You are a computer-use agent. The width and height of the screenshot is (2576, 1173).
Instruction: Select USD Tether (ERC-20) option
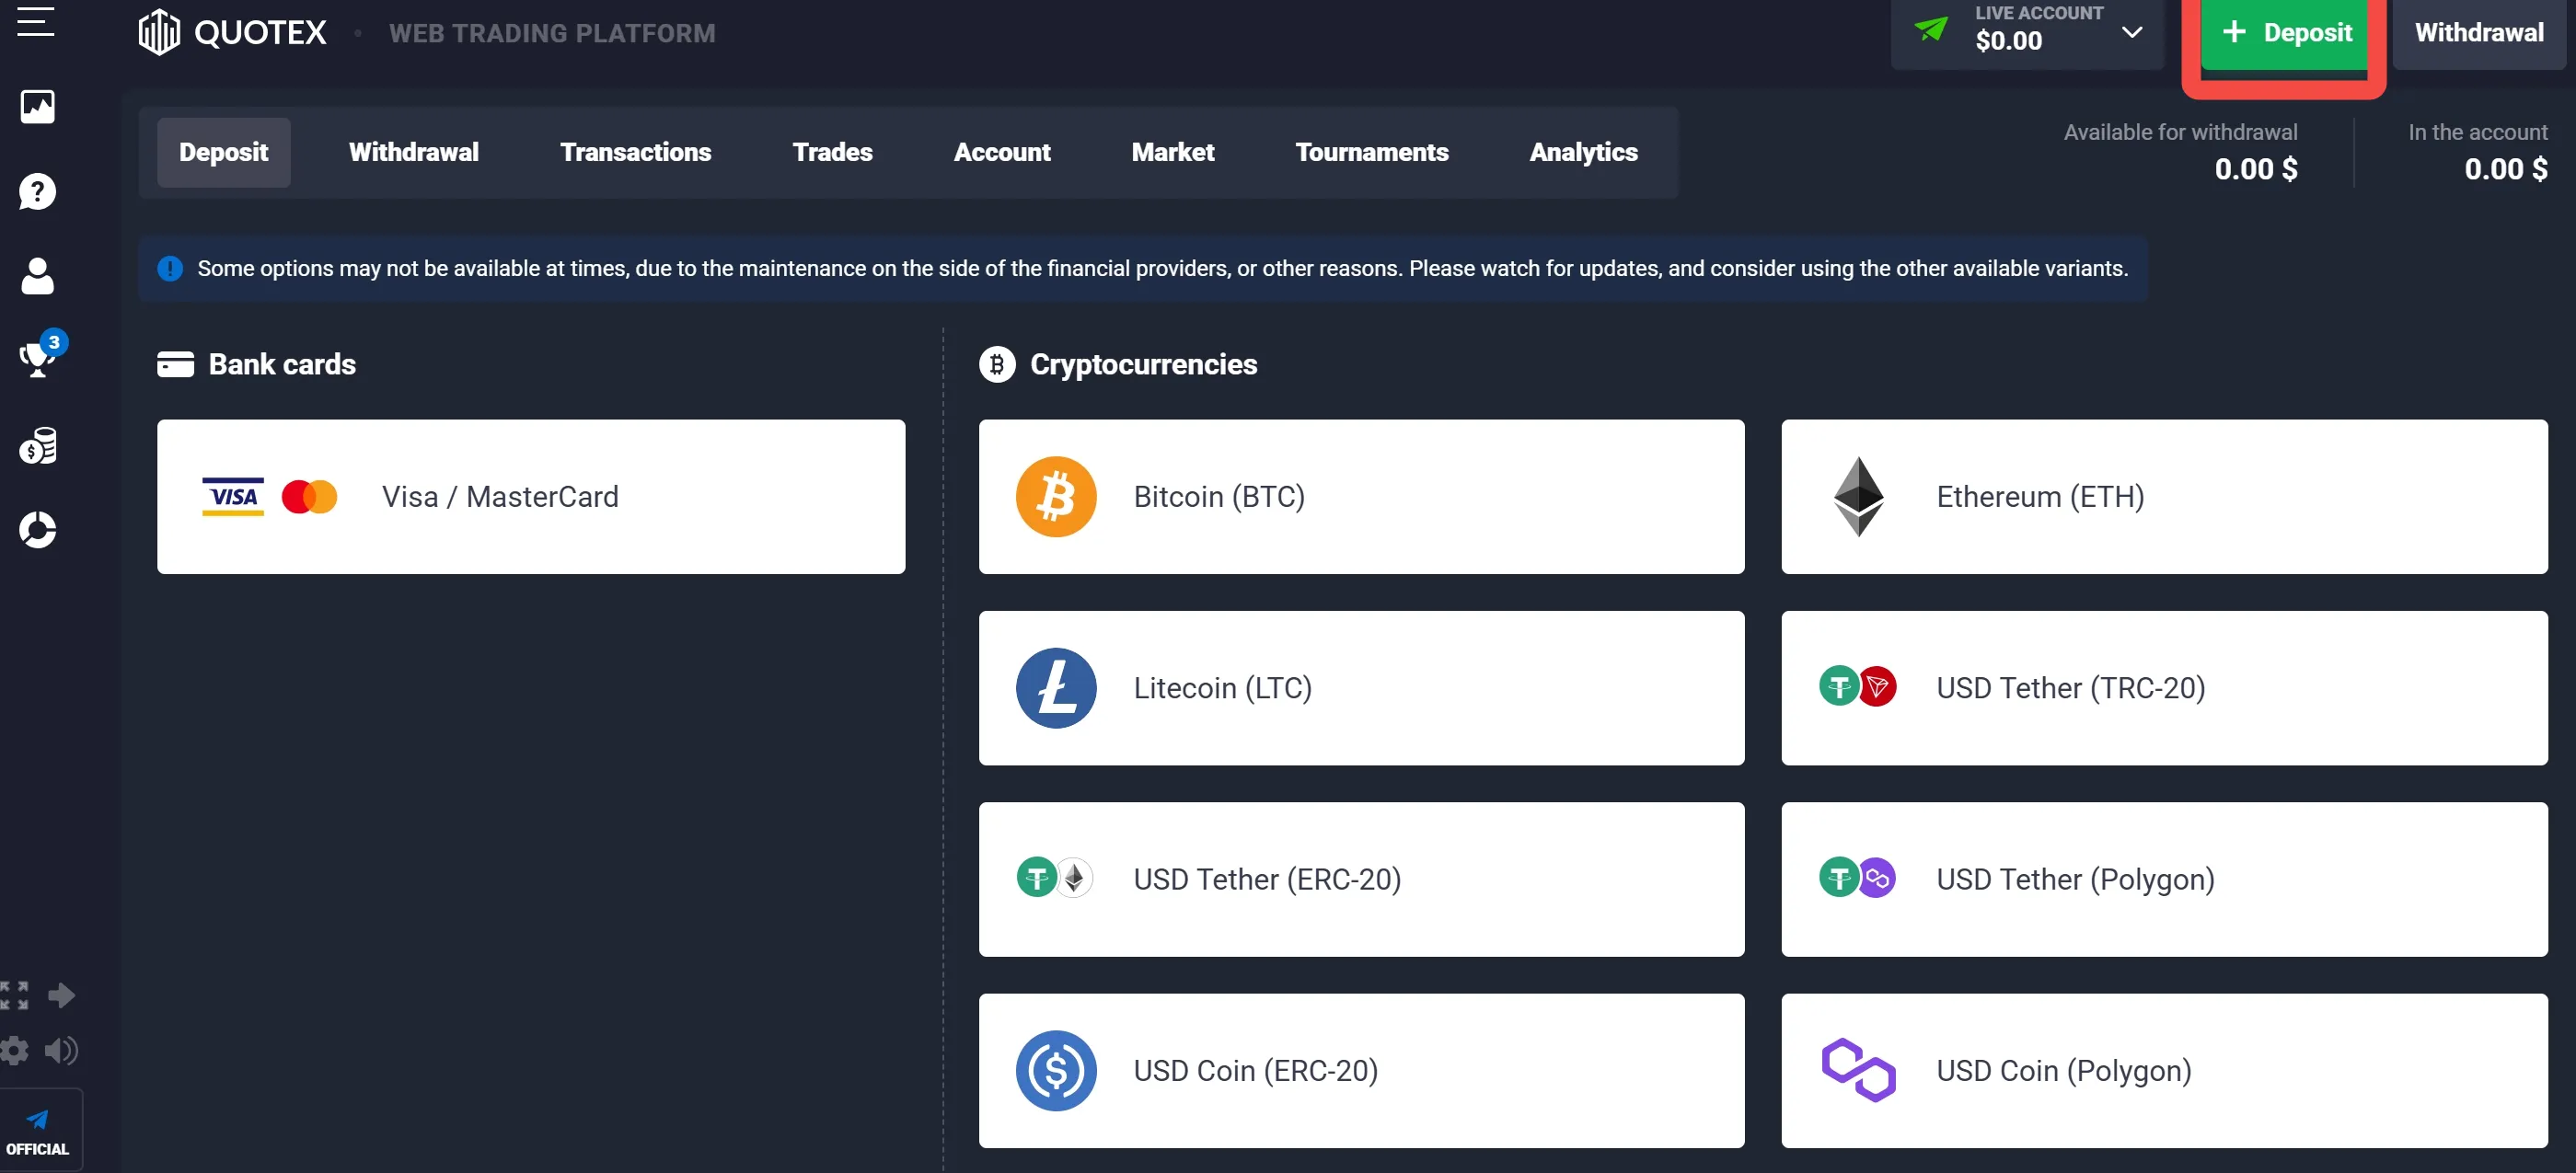coord(1362,879)
